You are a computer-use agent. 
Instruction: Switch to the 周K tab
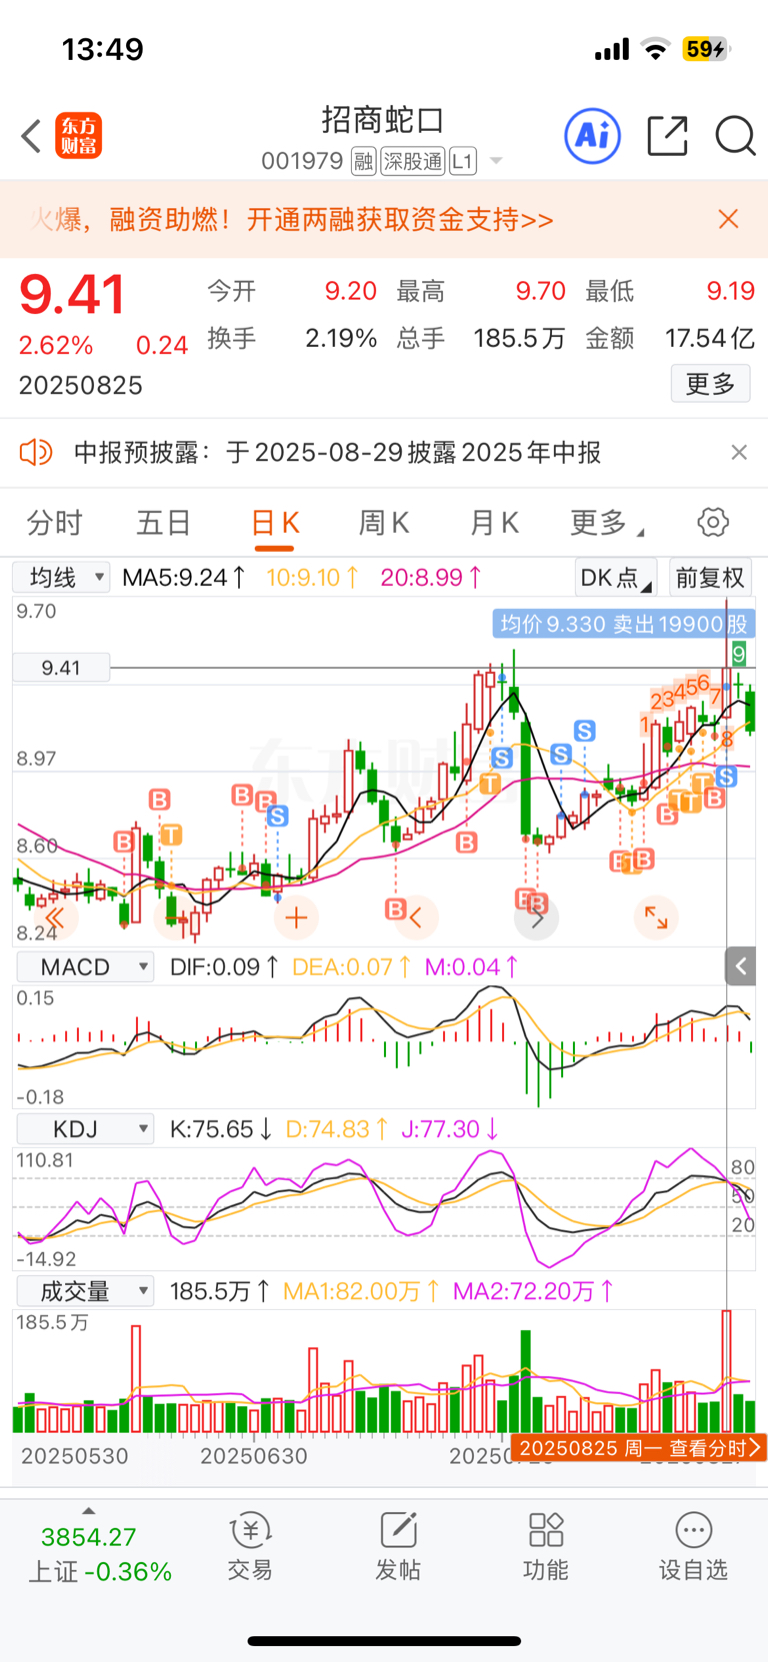[x=384, y=522]
